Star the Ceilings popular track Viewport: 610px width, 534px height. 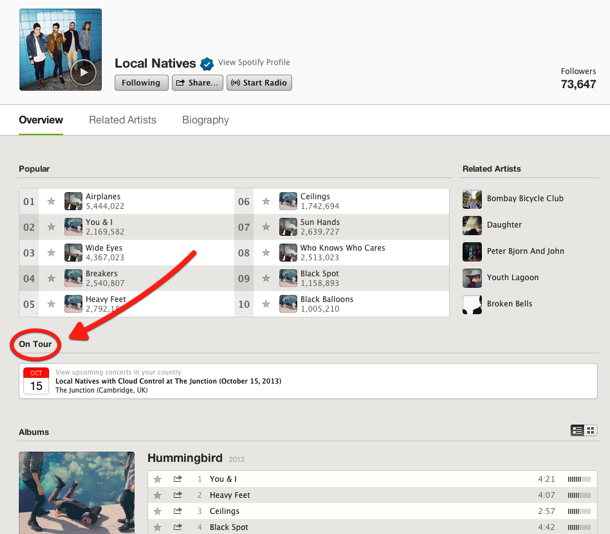pyautogui.click(x=266, y=201)
